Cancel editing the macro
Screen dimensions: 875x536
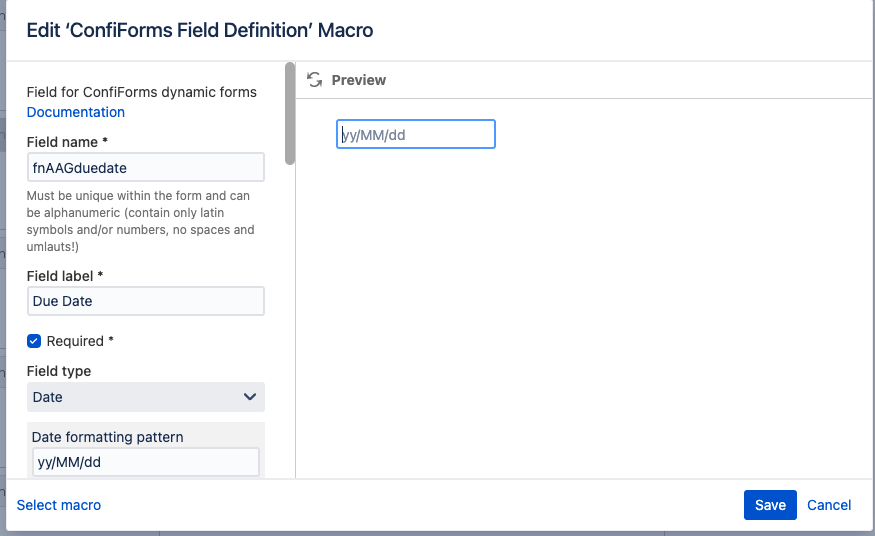pyautogui.click(x=829, y=505)
